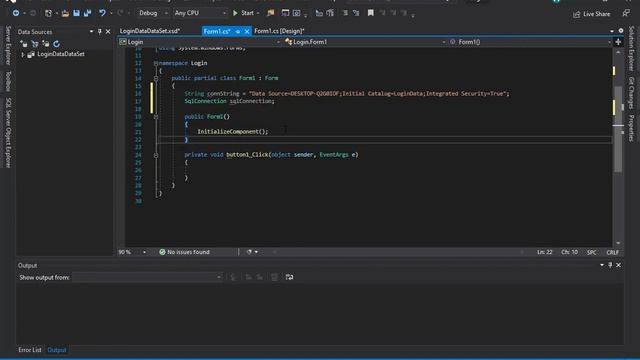Uncomment selected lines via toolbar icon
Viewport: 640px width, 360px height.
click(x=356, y=13)
